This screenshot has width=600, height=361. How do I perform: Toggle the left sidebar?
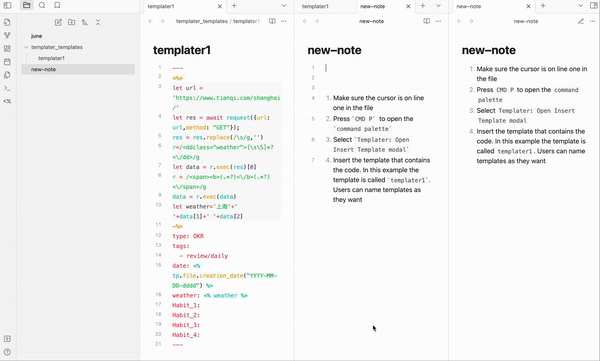[x=7, y=5]
